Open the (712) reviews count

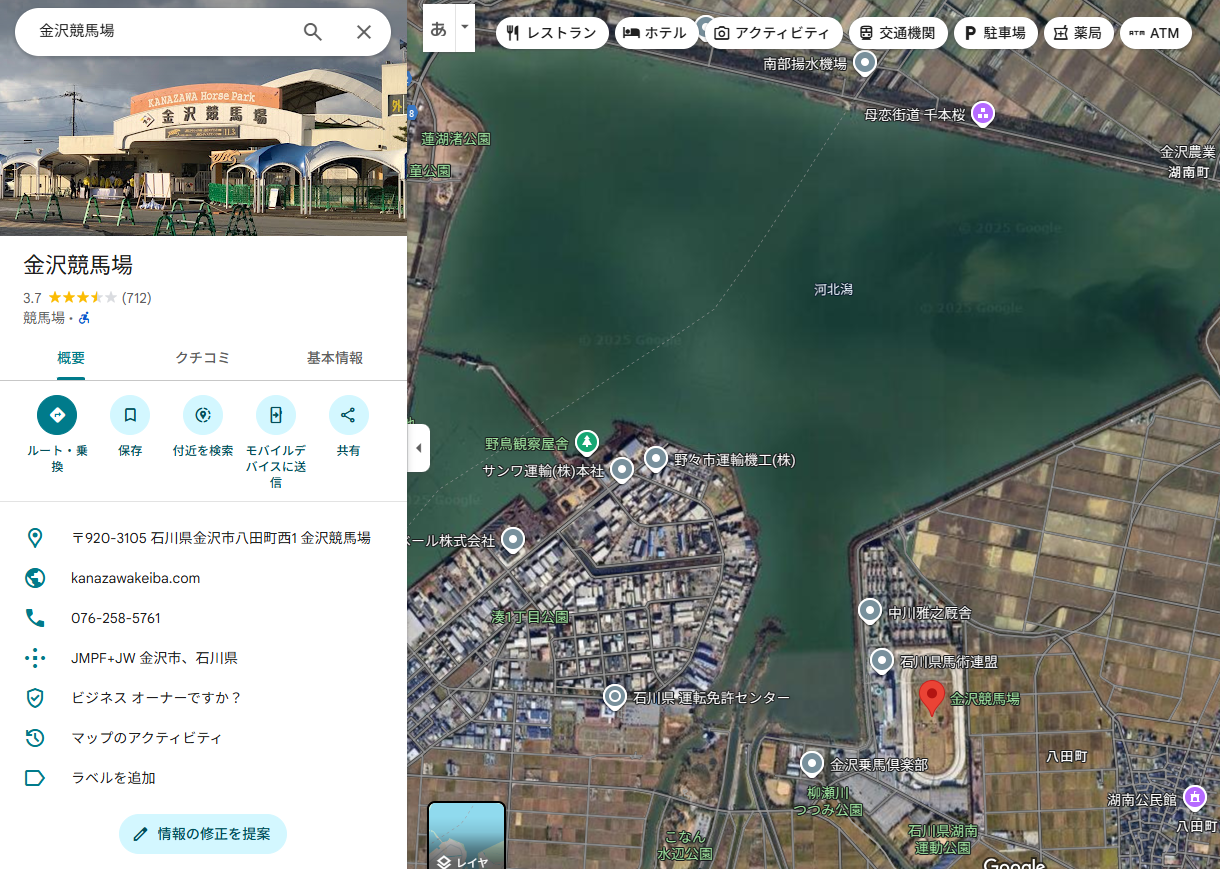(137, 298)
